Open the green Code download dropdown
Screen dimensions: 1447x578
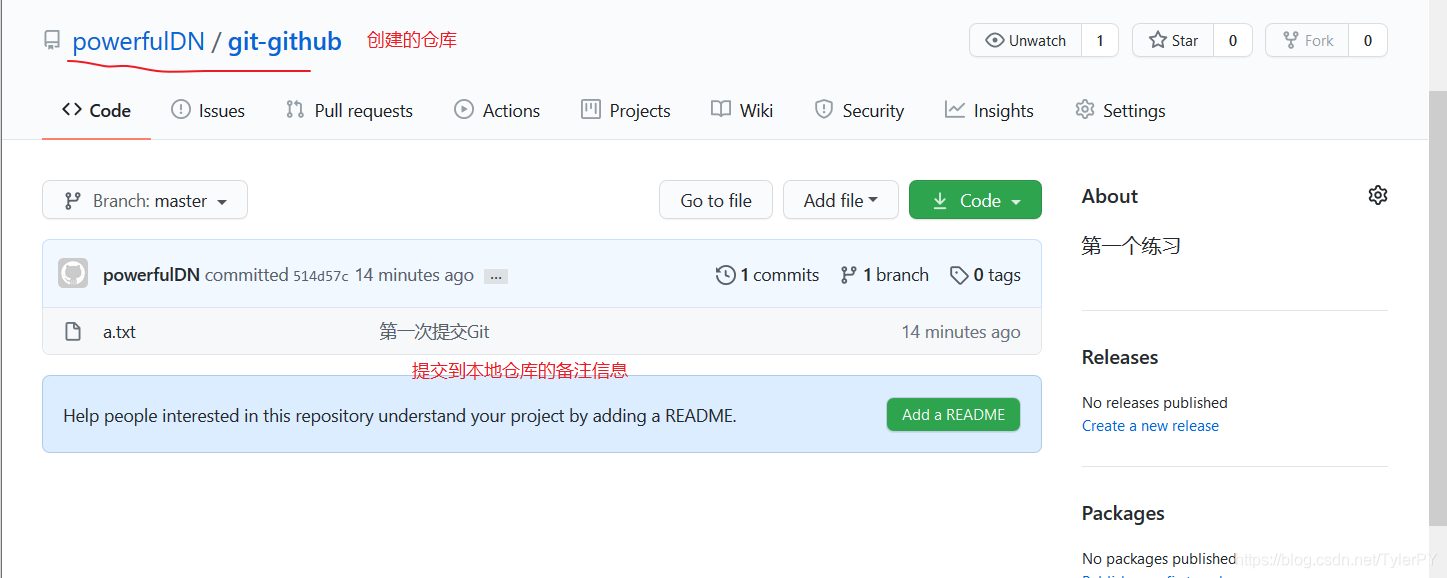pos(975,200)
